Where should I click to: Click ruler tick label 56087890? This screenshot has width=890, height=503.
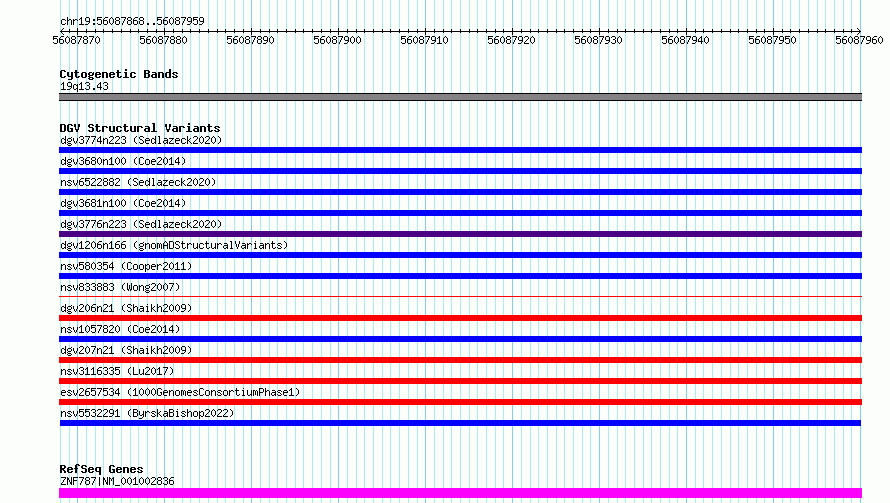coord(250,40)
